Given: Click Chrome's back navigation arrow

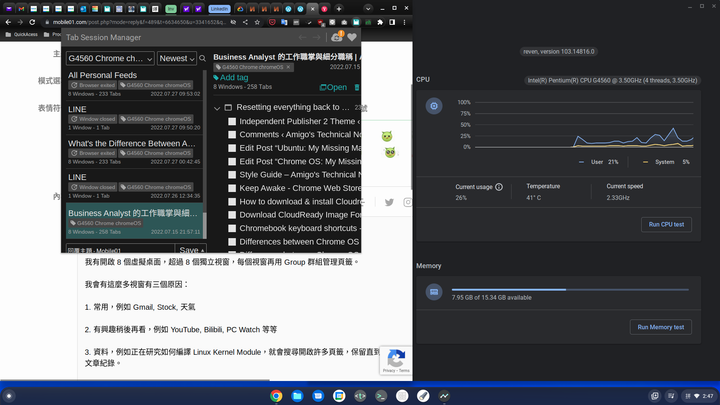Looking at the screenshot, I should pyautogui.click(x=8, y=22).
